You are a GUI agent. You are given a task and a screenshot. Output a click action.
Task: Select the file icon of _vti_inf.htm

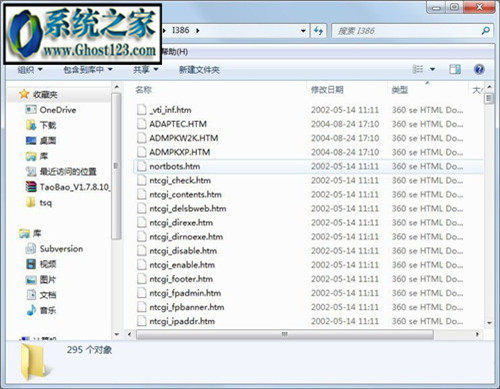[142, 110]
